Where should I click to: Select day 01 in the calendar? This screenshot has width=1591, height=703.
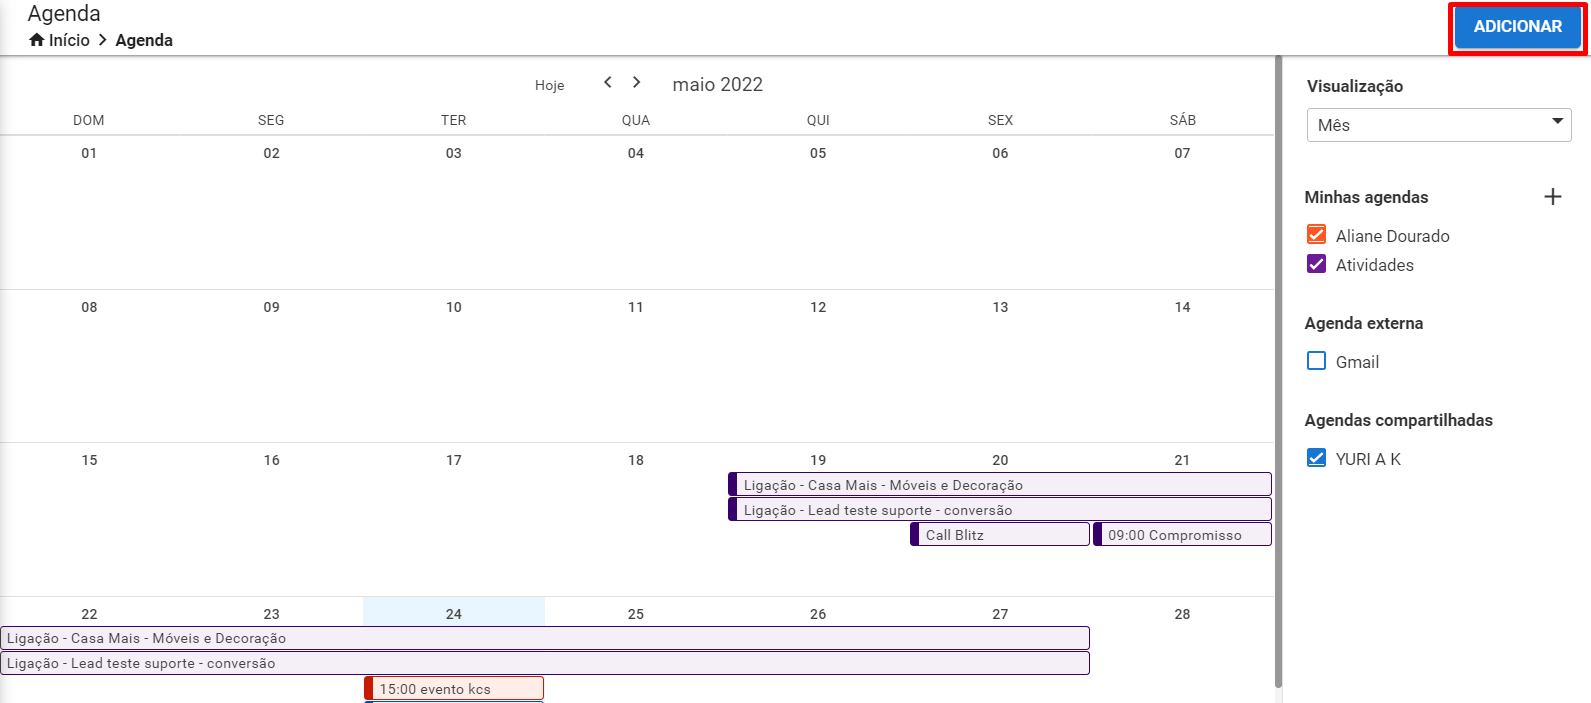coord(89,153)
